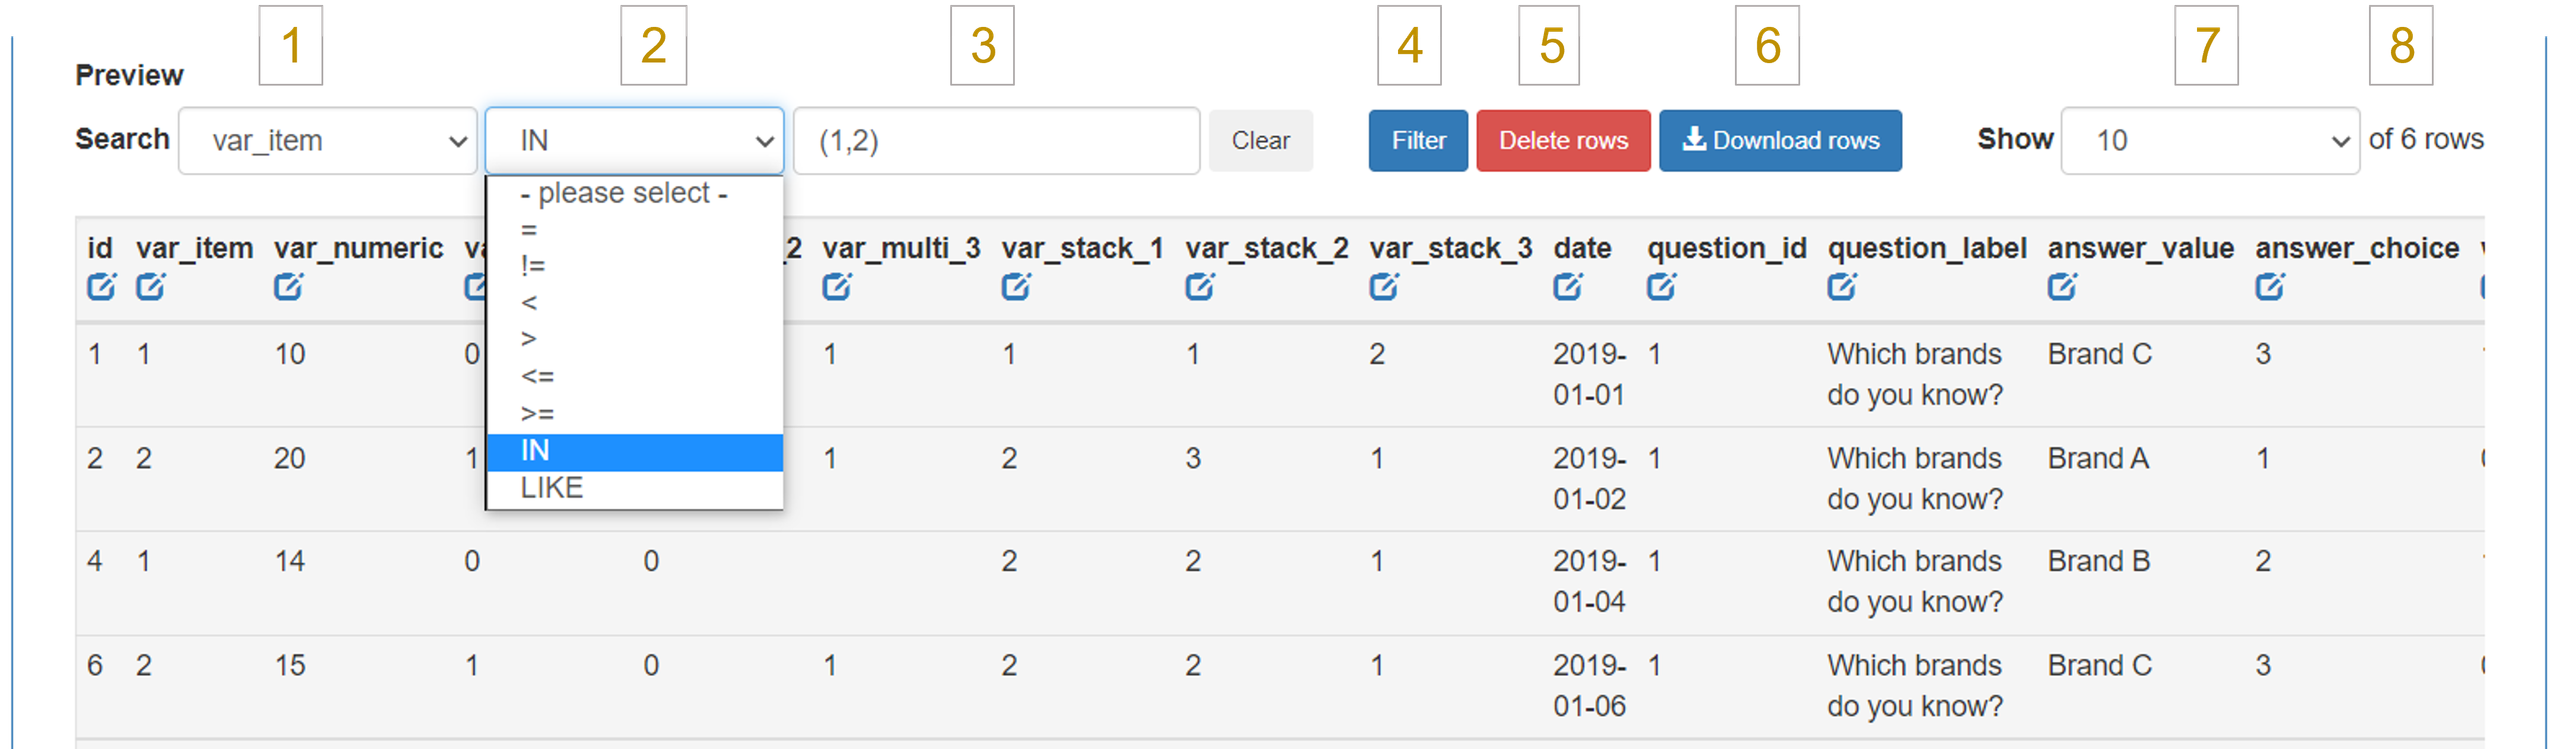Click edit icon under var_stack_2 column

[x=1200, y=288]
